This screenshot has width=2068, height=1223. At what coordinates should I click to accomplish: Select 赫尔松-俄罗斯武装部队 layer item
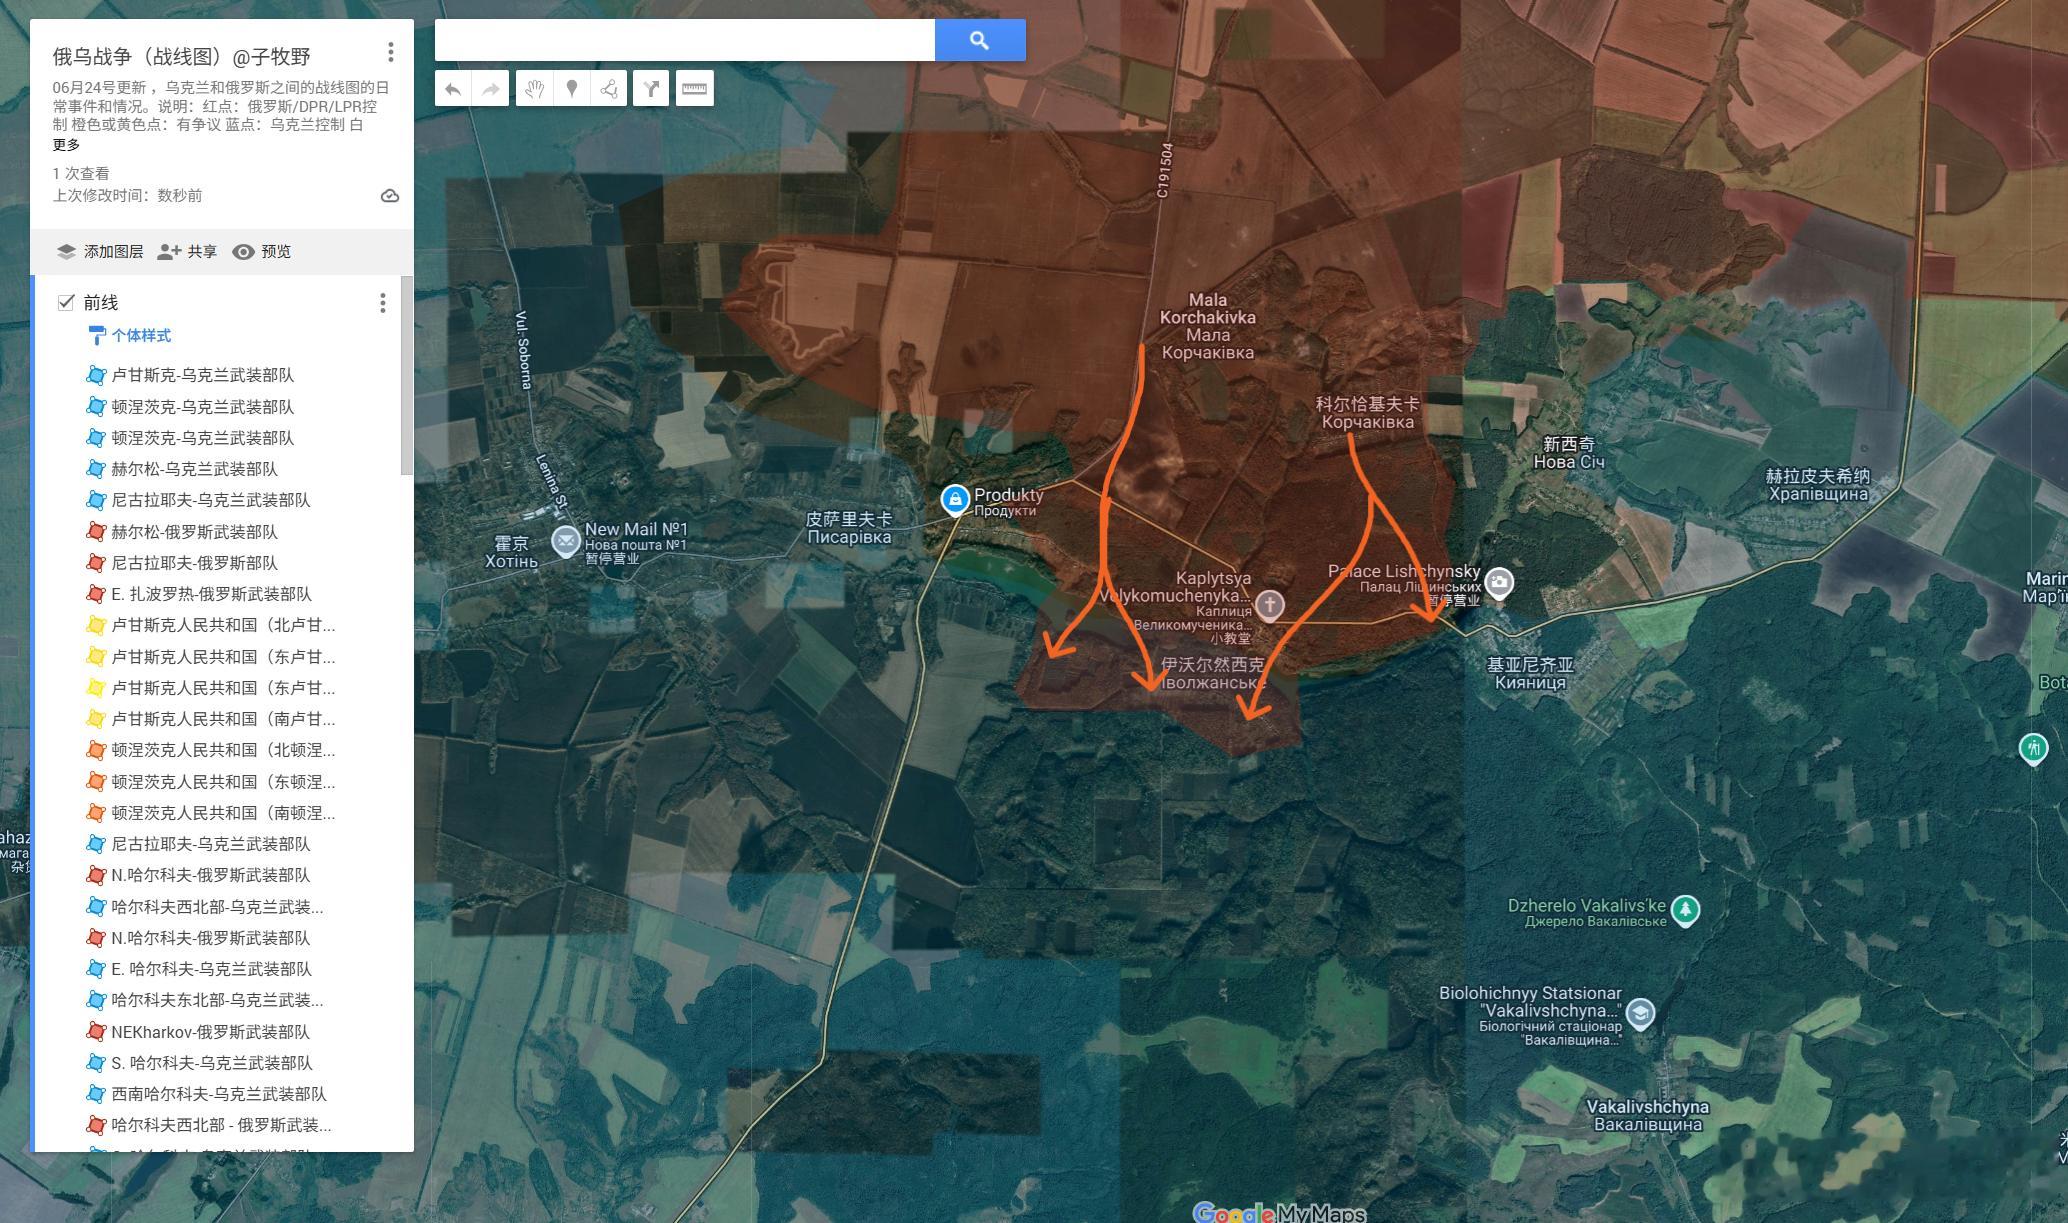[195, 532]
